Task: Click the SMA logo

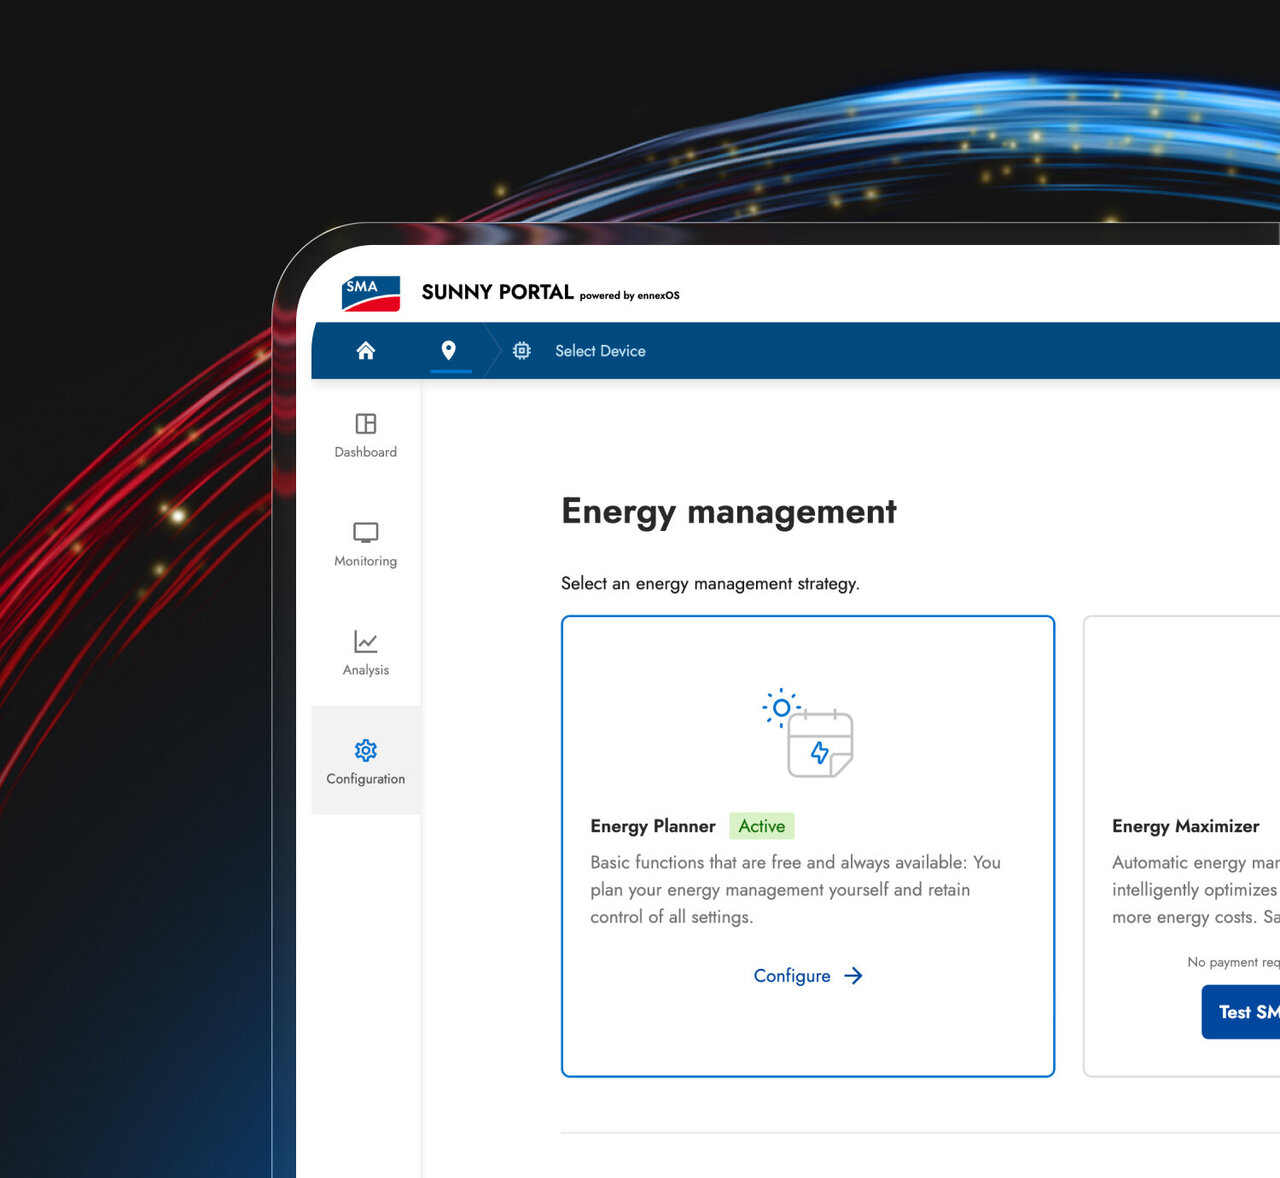Action: pos(371,294)
